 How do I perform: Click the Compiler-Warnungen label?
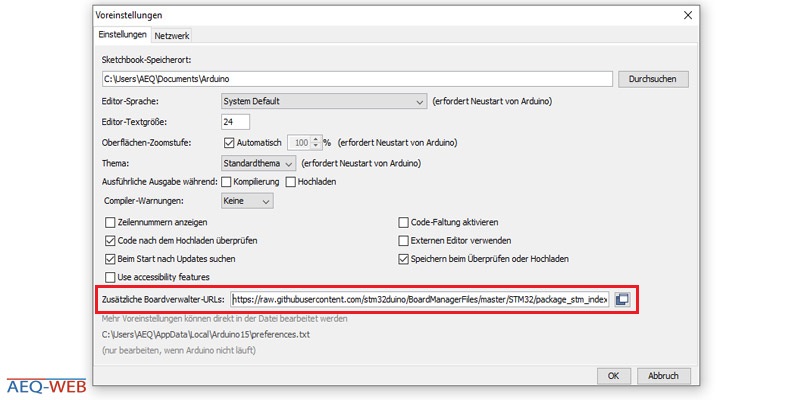(143, 201)
